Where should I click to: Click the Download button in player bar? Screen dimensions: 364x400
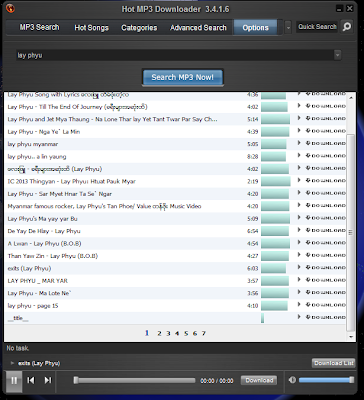click(259, 380)
